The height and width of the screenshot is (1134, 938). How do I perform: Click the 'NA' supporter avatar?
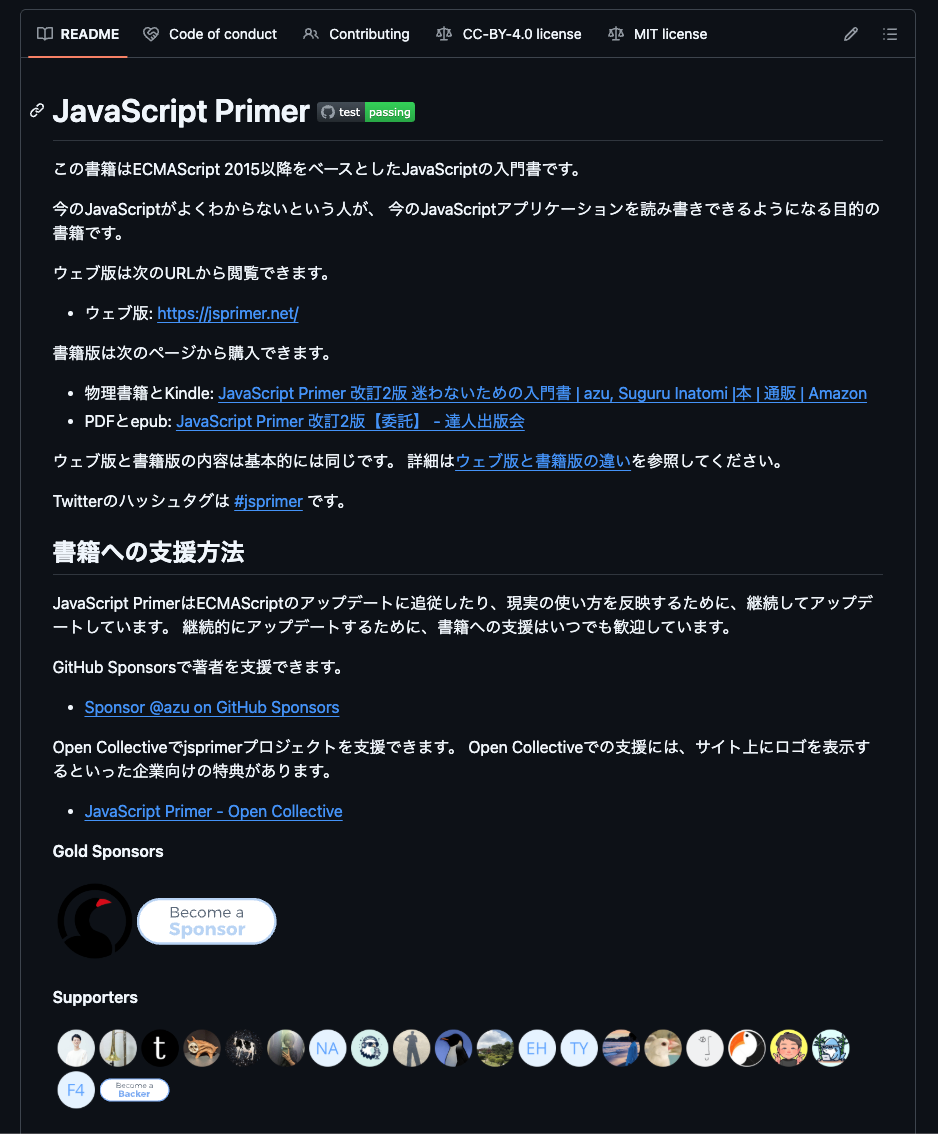pos(328,1048)
